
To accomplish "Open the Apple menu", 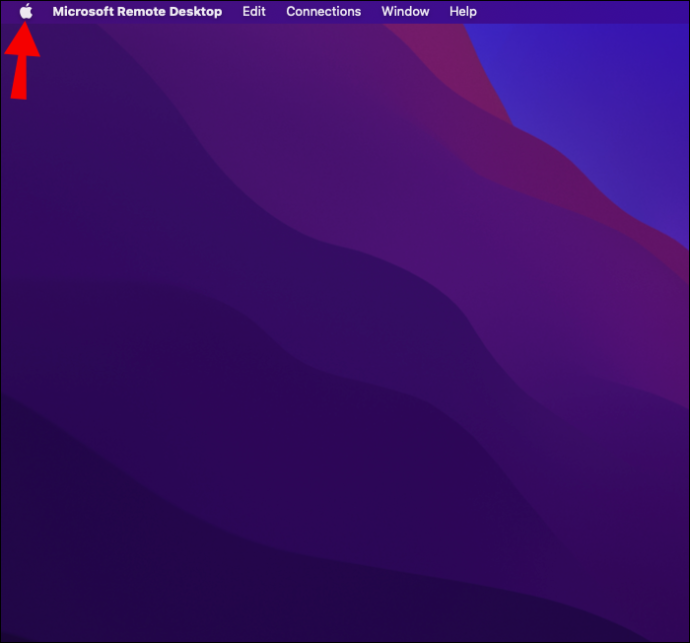I will click(26, 11).
